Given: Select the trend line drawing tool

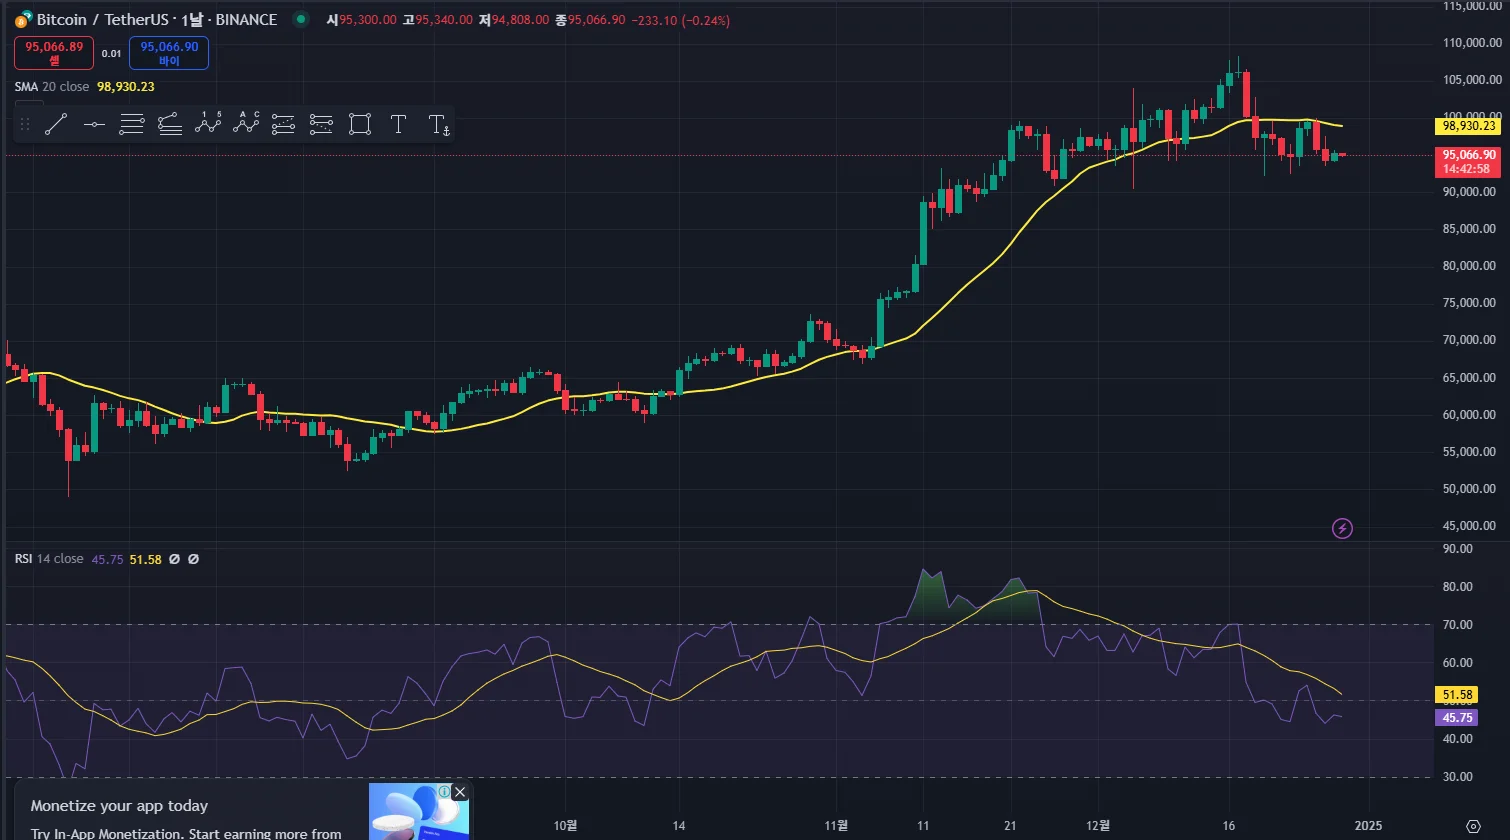Looking at the screenshot, I should 56,124.
